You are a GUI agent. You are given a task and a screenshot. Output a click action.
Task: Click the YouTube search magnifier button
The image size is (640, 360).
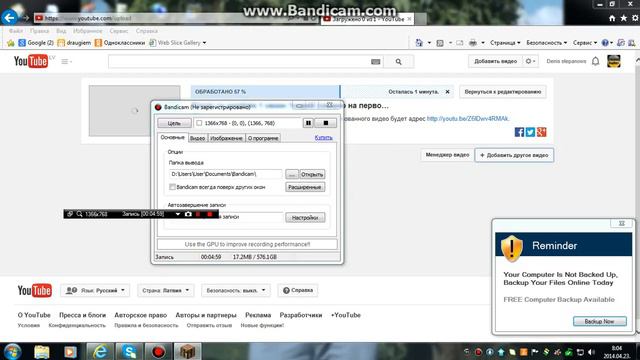[x=399, y=62]
